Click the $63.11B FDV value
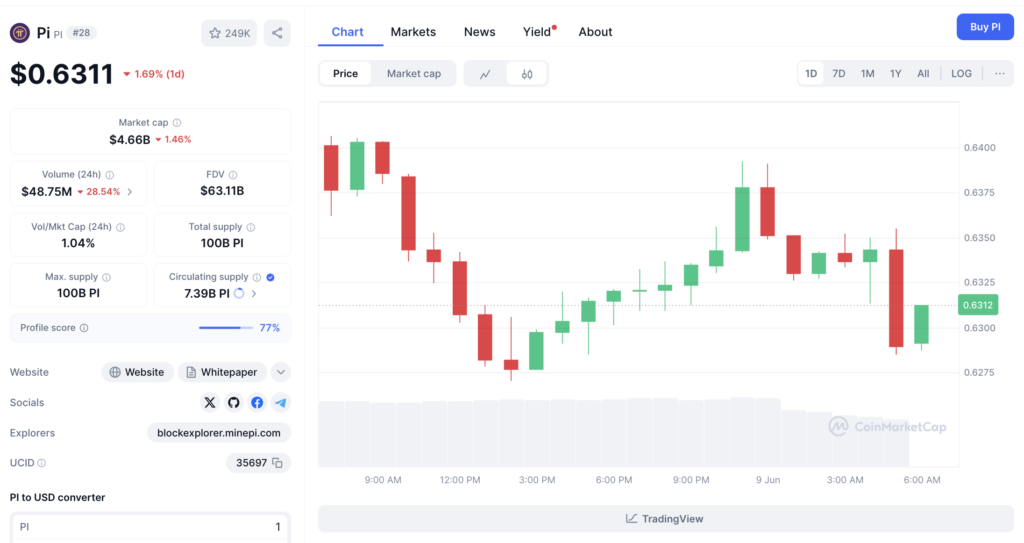This screenshot has height=543, width=1024. click(222, 191)
